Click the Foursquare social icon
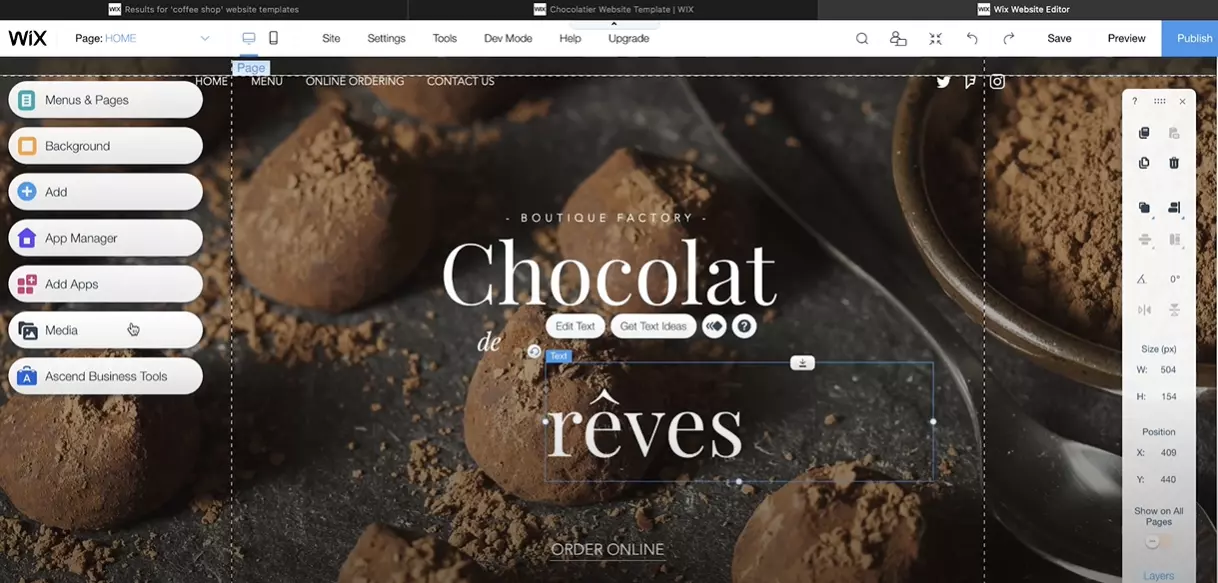 tap(969, 82)
